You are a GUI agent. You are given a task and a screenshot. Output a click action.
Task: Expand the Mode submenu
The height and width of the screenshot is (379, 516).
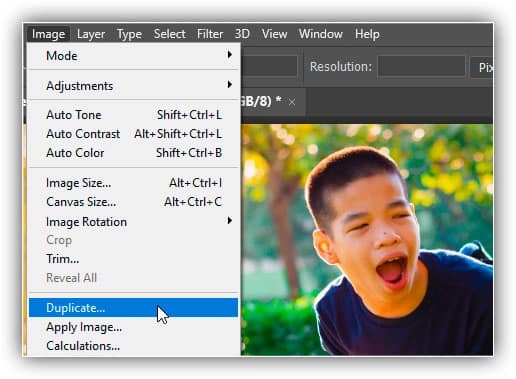(x=134, y=56)
